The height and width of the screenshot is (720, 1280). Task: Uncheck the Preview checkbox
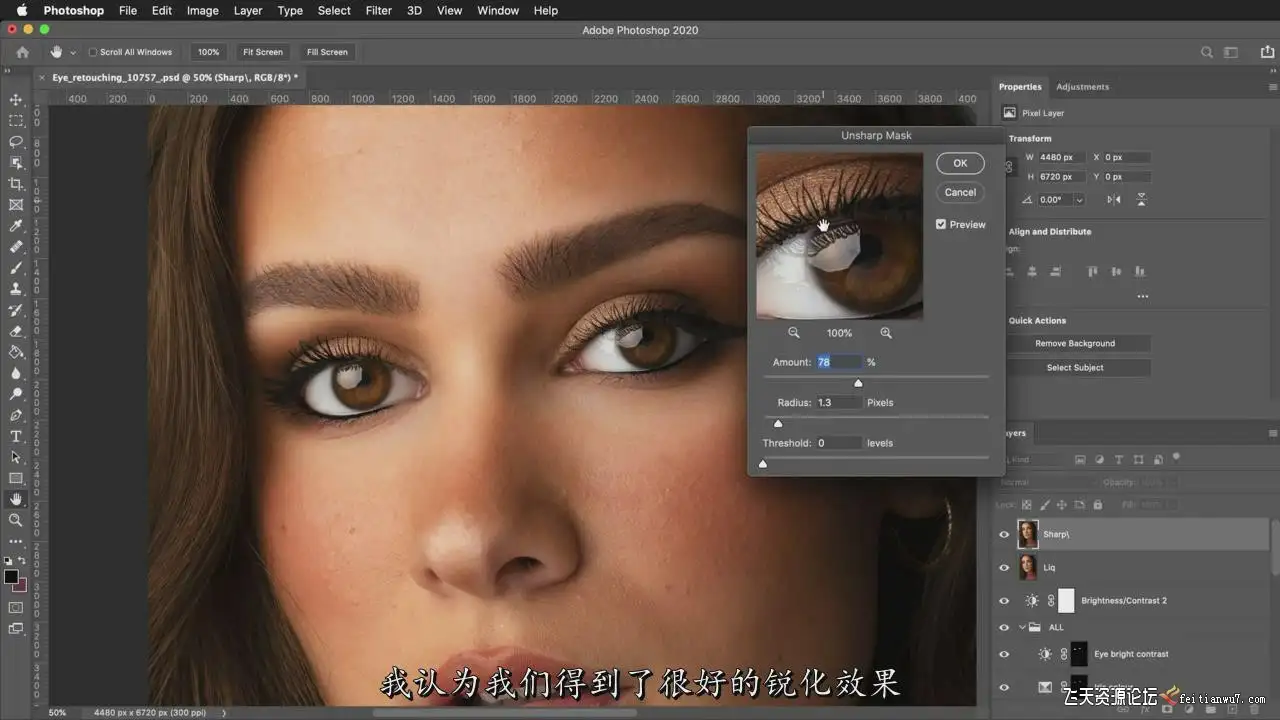(941, 225)
